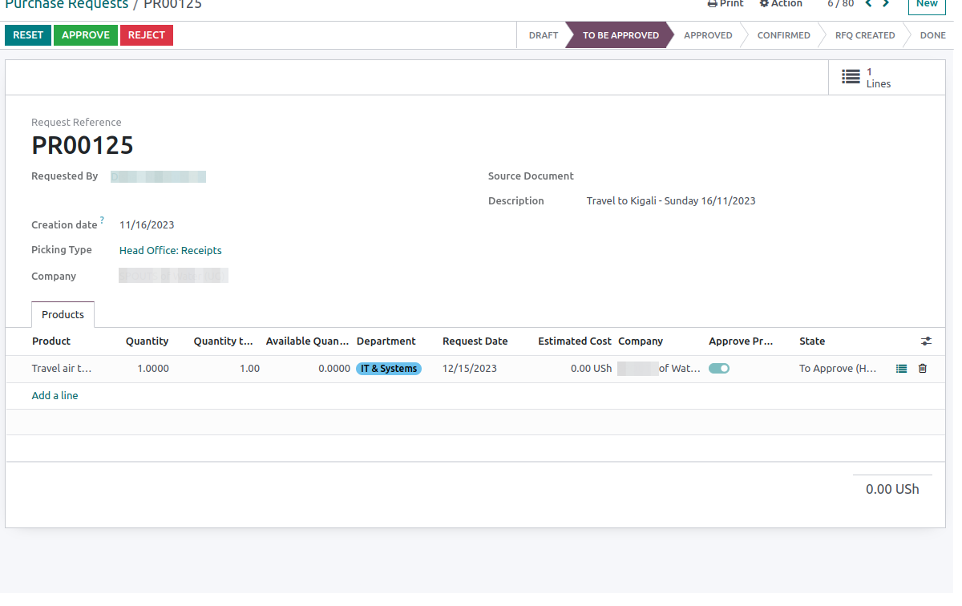The image size is (962, 606).
Task: Select the IT & Systems department tag
Action: (x=389, y=369)
